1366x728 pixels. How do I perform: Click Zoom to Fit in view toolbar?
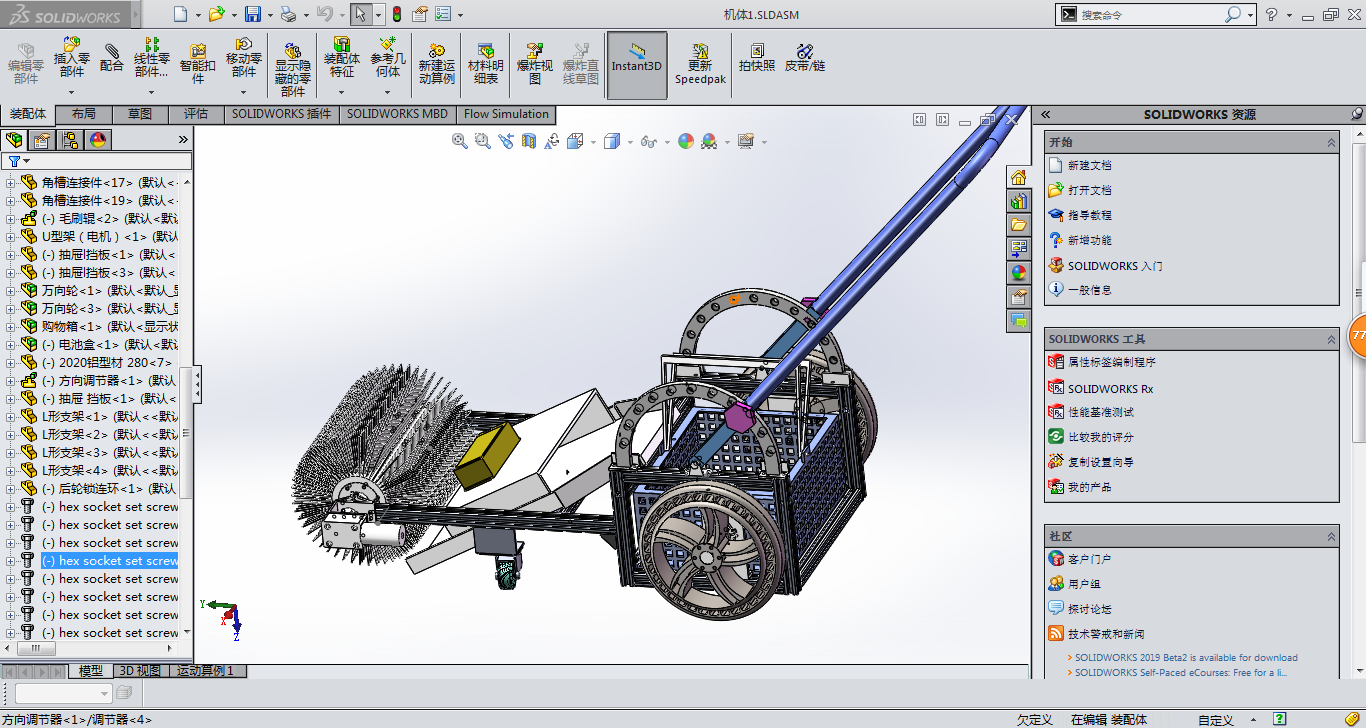(x=460, y=141)
